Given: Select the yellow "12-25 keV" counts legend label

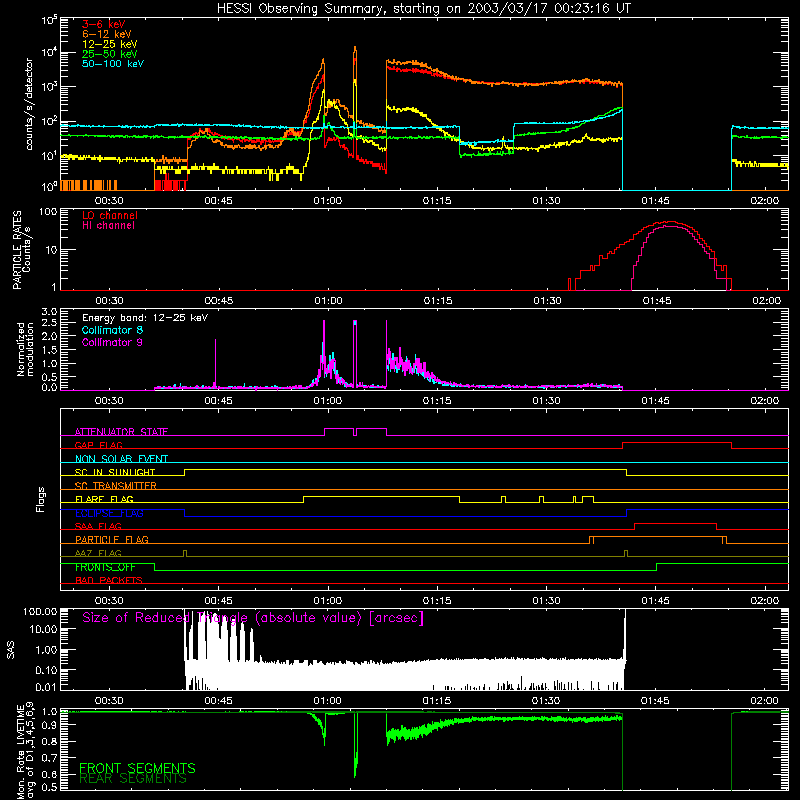Looking at the screenshot, I should pos(110,44).
